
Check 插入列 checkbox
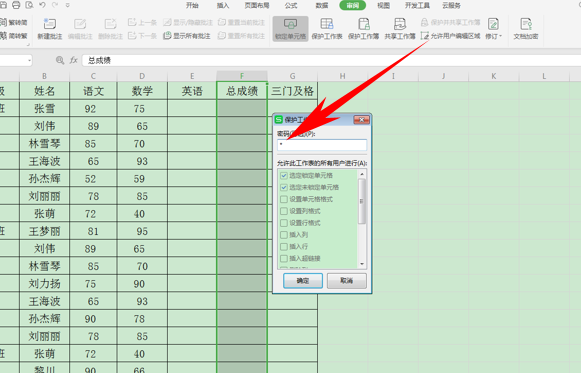pyautogui.click(x=284, y=235)
